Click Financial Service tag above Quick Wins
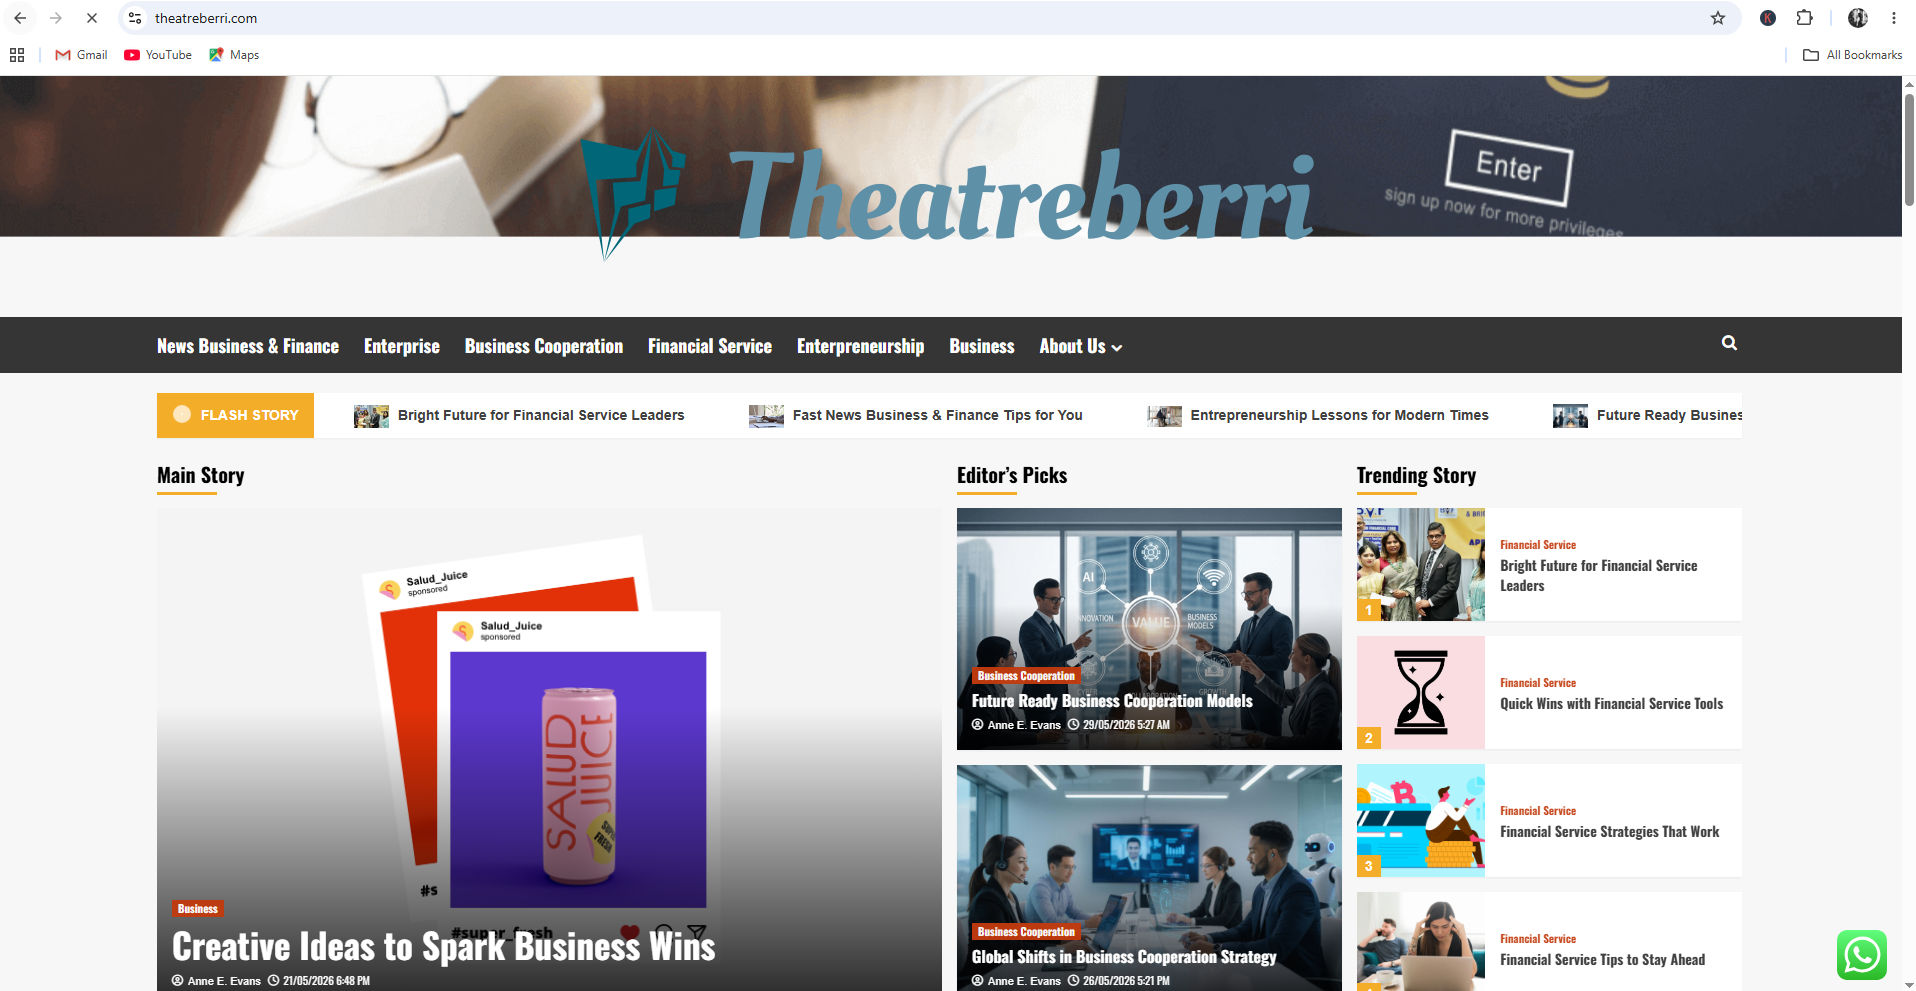Screen dimensions: 1916x991 tap(1538, 683)
